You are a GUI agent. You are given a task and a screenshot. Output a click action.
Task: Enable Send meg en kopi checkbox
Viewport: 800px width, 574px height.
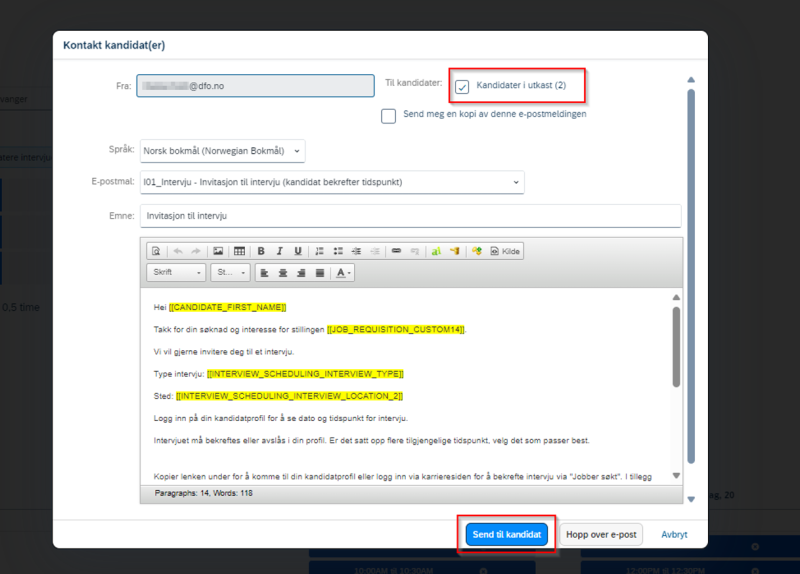(388, 116)
